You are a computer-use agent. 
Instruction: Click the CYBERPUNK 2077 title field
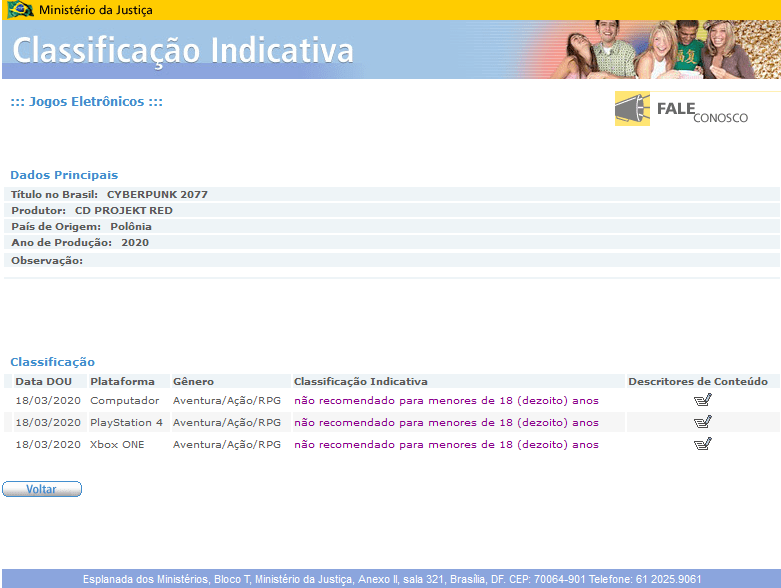[x=391, y=194]
